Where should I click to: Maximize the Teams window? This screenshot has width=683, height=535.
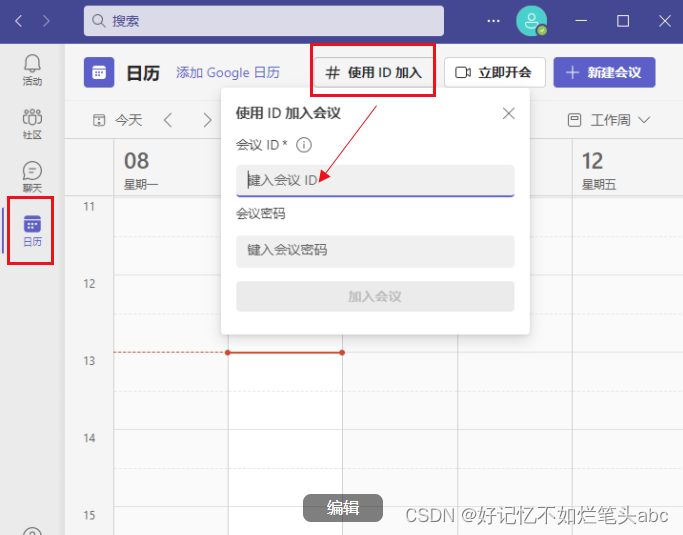[623, 21]
